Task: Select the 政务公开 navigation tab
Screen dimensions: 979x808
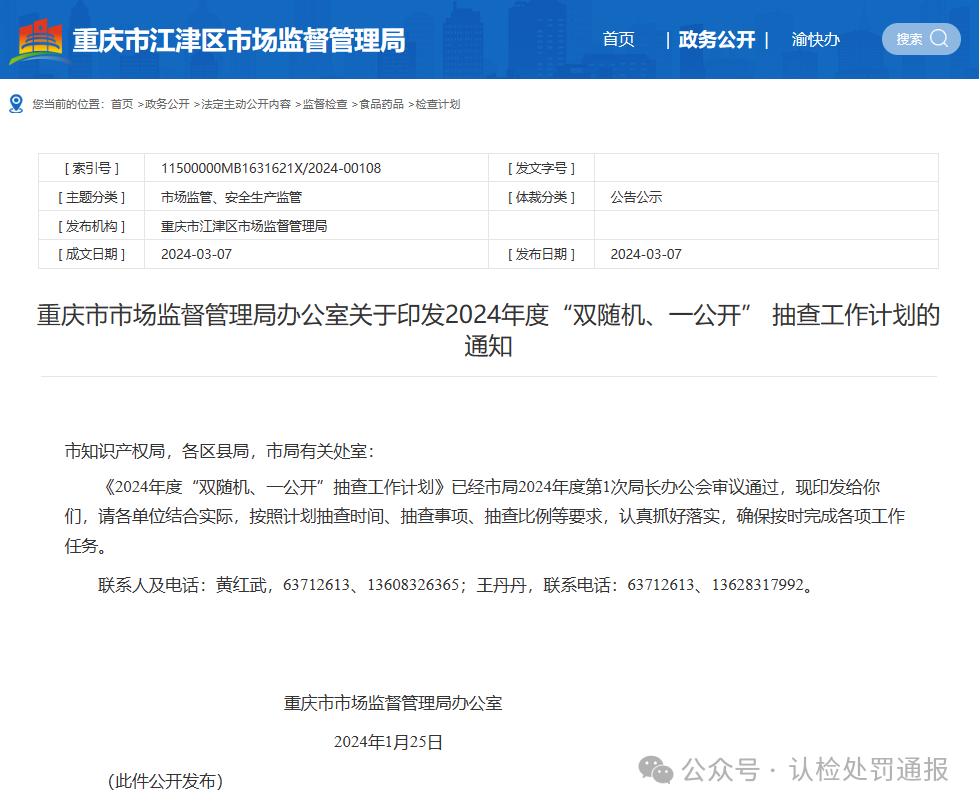Action: click(x=716, y=39)
